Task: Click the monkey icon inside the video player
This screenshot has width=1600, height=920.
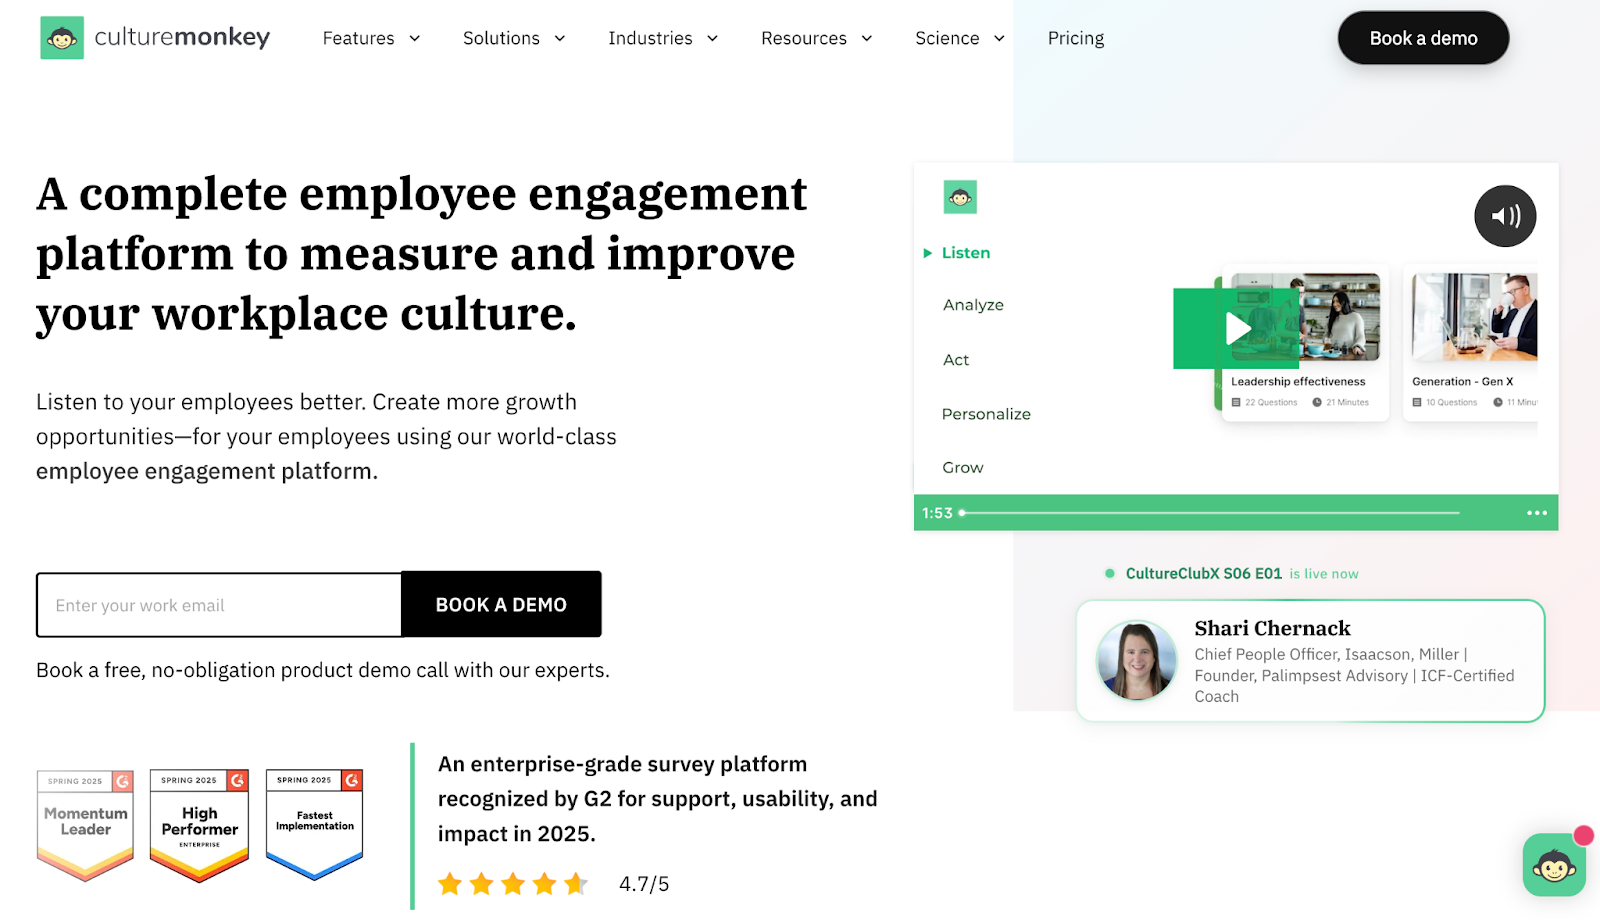Action: tap(960, 197)
